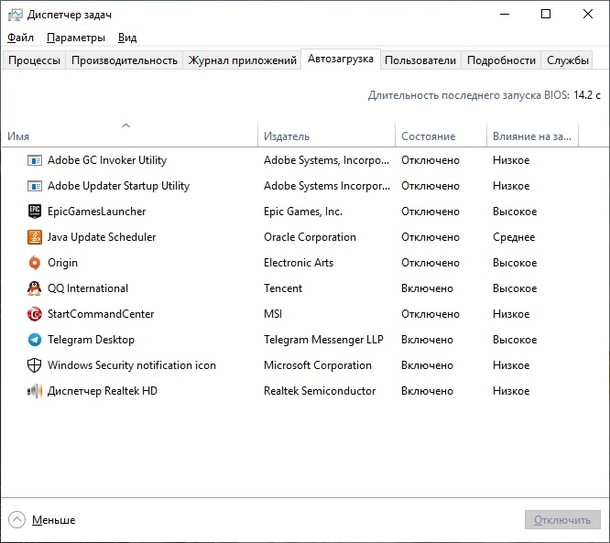Screen dimensions: 610x543
Task: Click the Telegram Messenger LLP publisher cell
Action: [323, 340]
